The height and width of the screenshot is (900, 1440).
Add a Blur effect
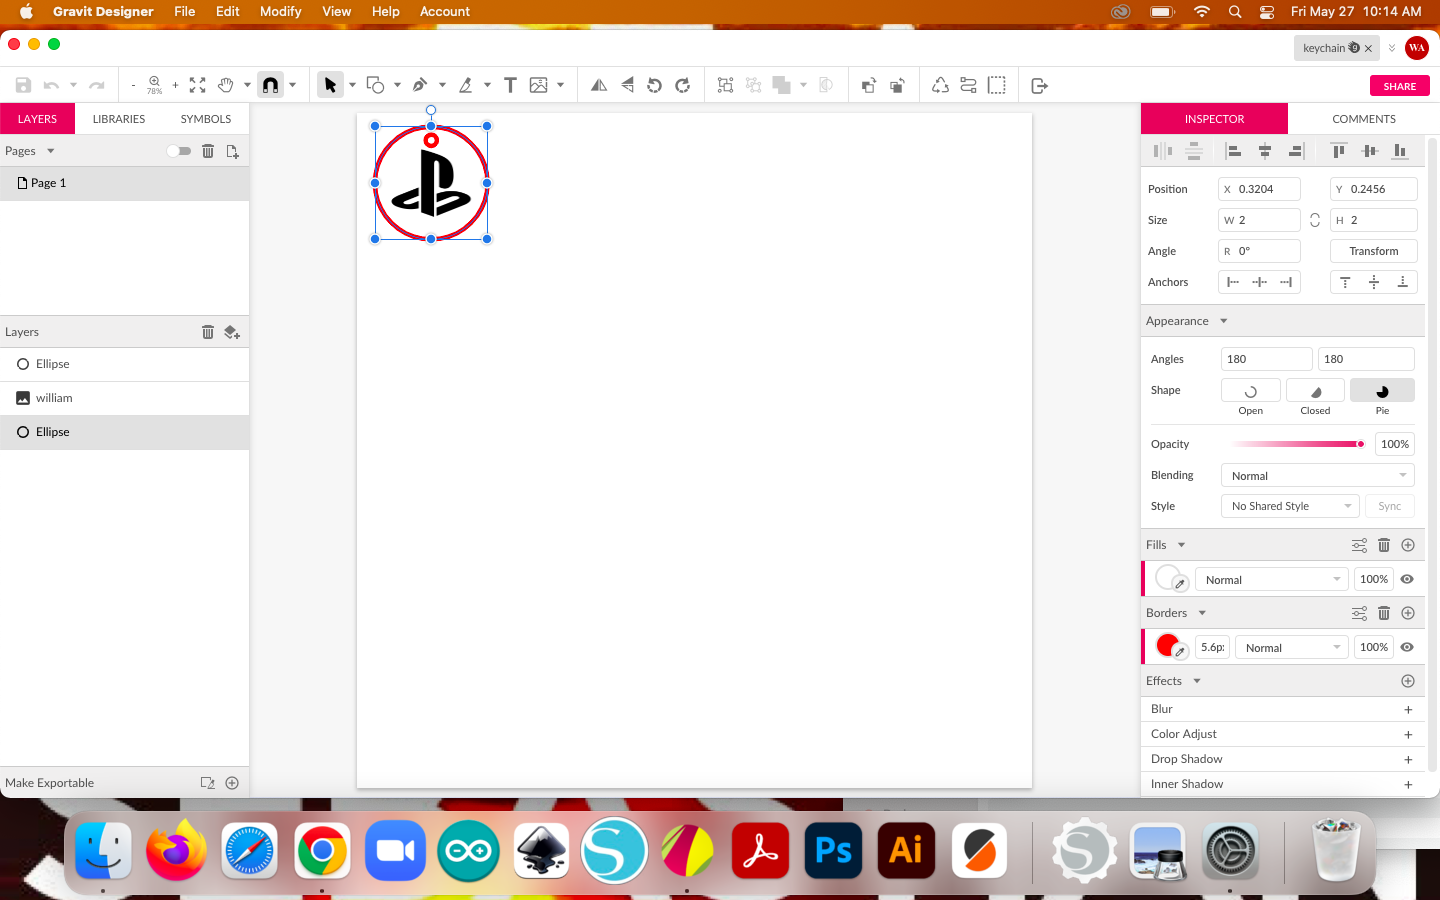tap(1408, 710)
